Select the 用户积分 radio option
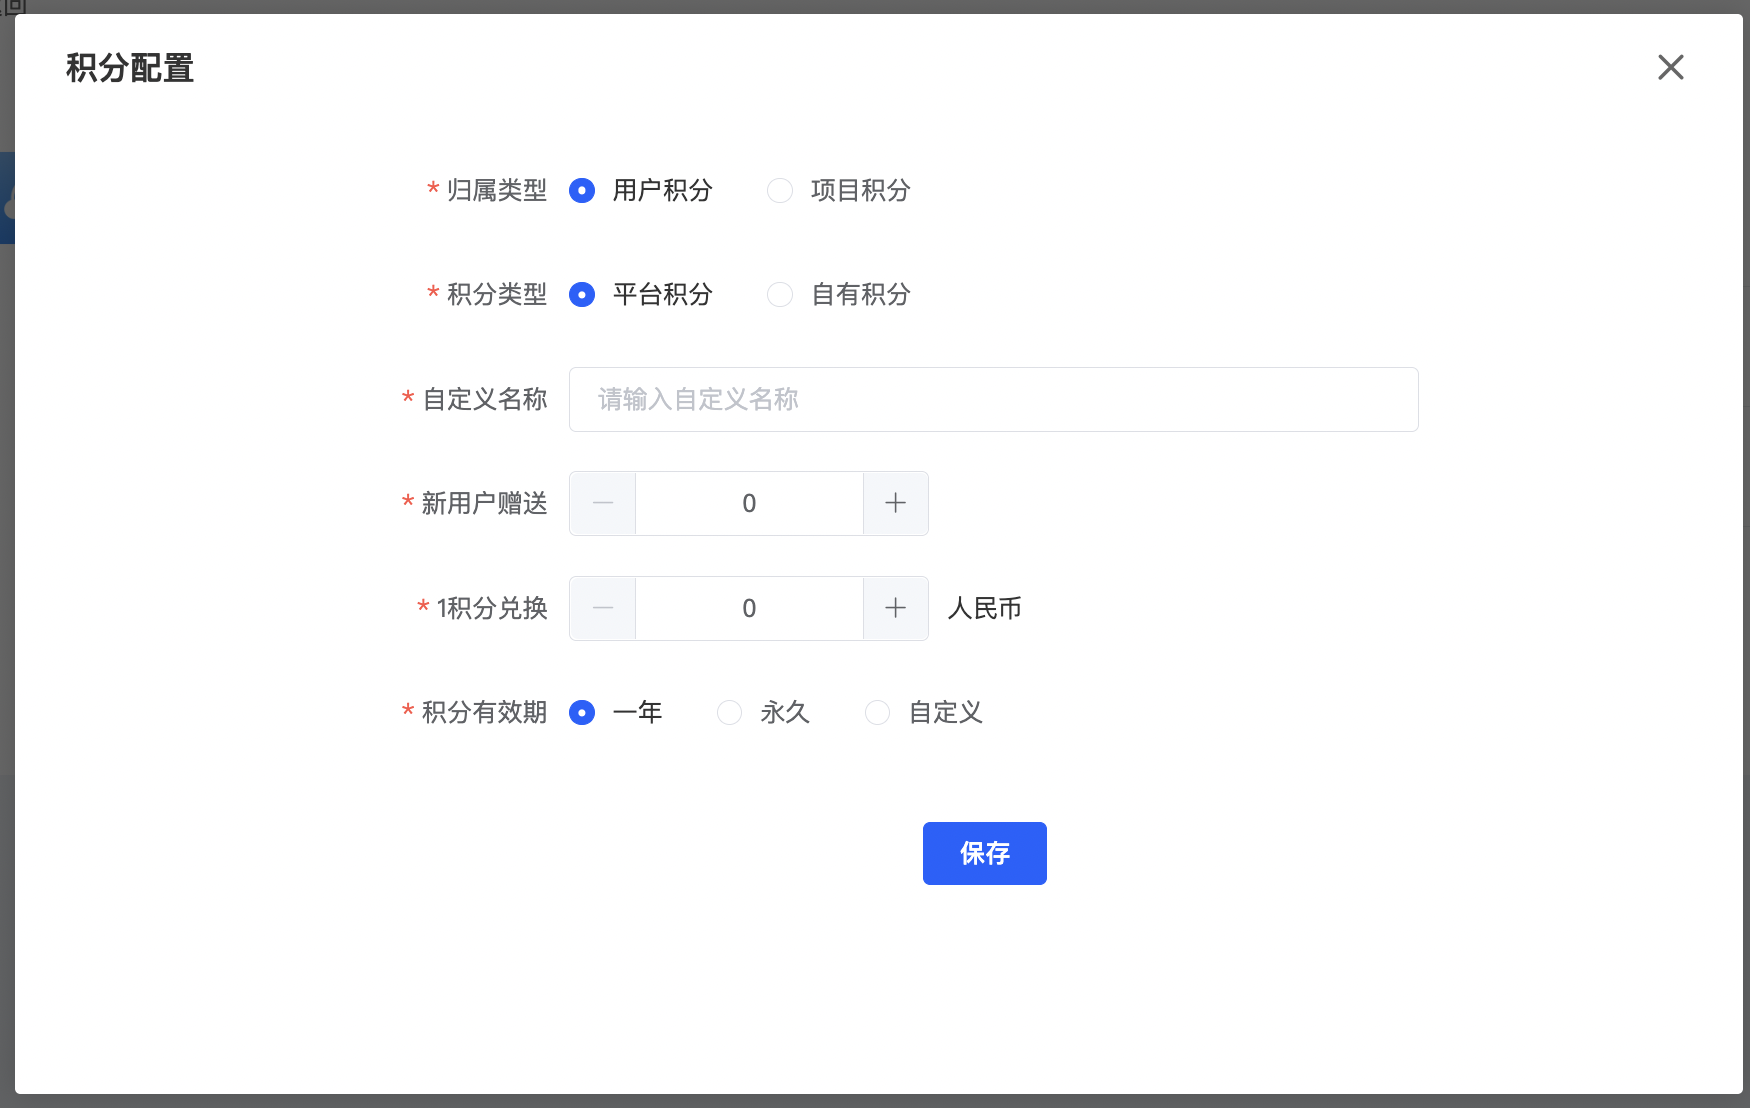Image resolution: width=1750 pixels, height=1108 pixels. [x=582, y=190]
